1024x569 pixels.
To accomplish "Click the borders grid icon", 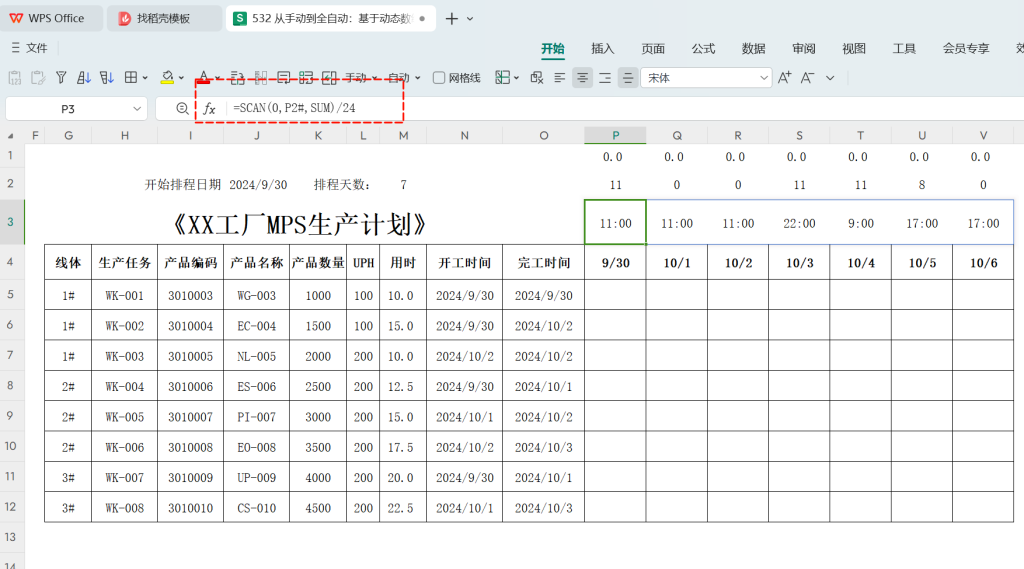I will (x=131, y=78).
